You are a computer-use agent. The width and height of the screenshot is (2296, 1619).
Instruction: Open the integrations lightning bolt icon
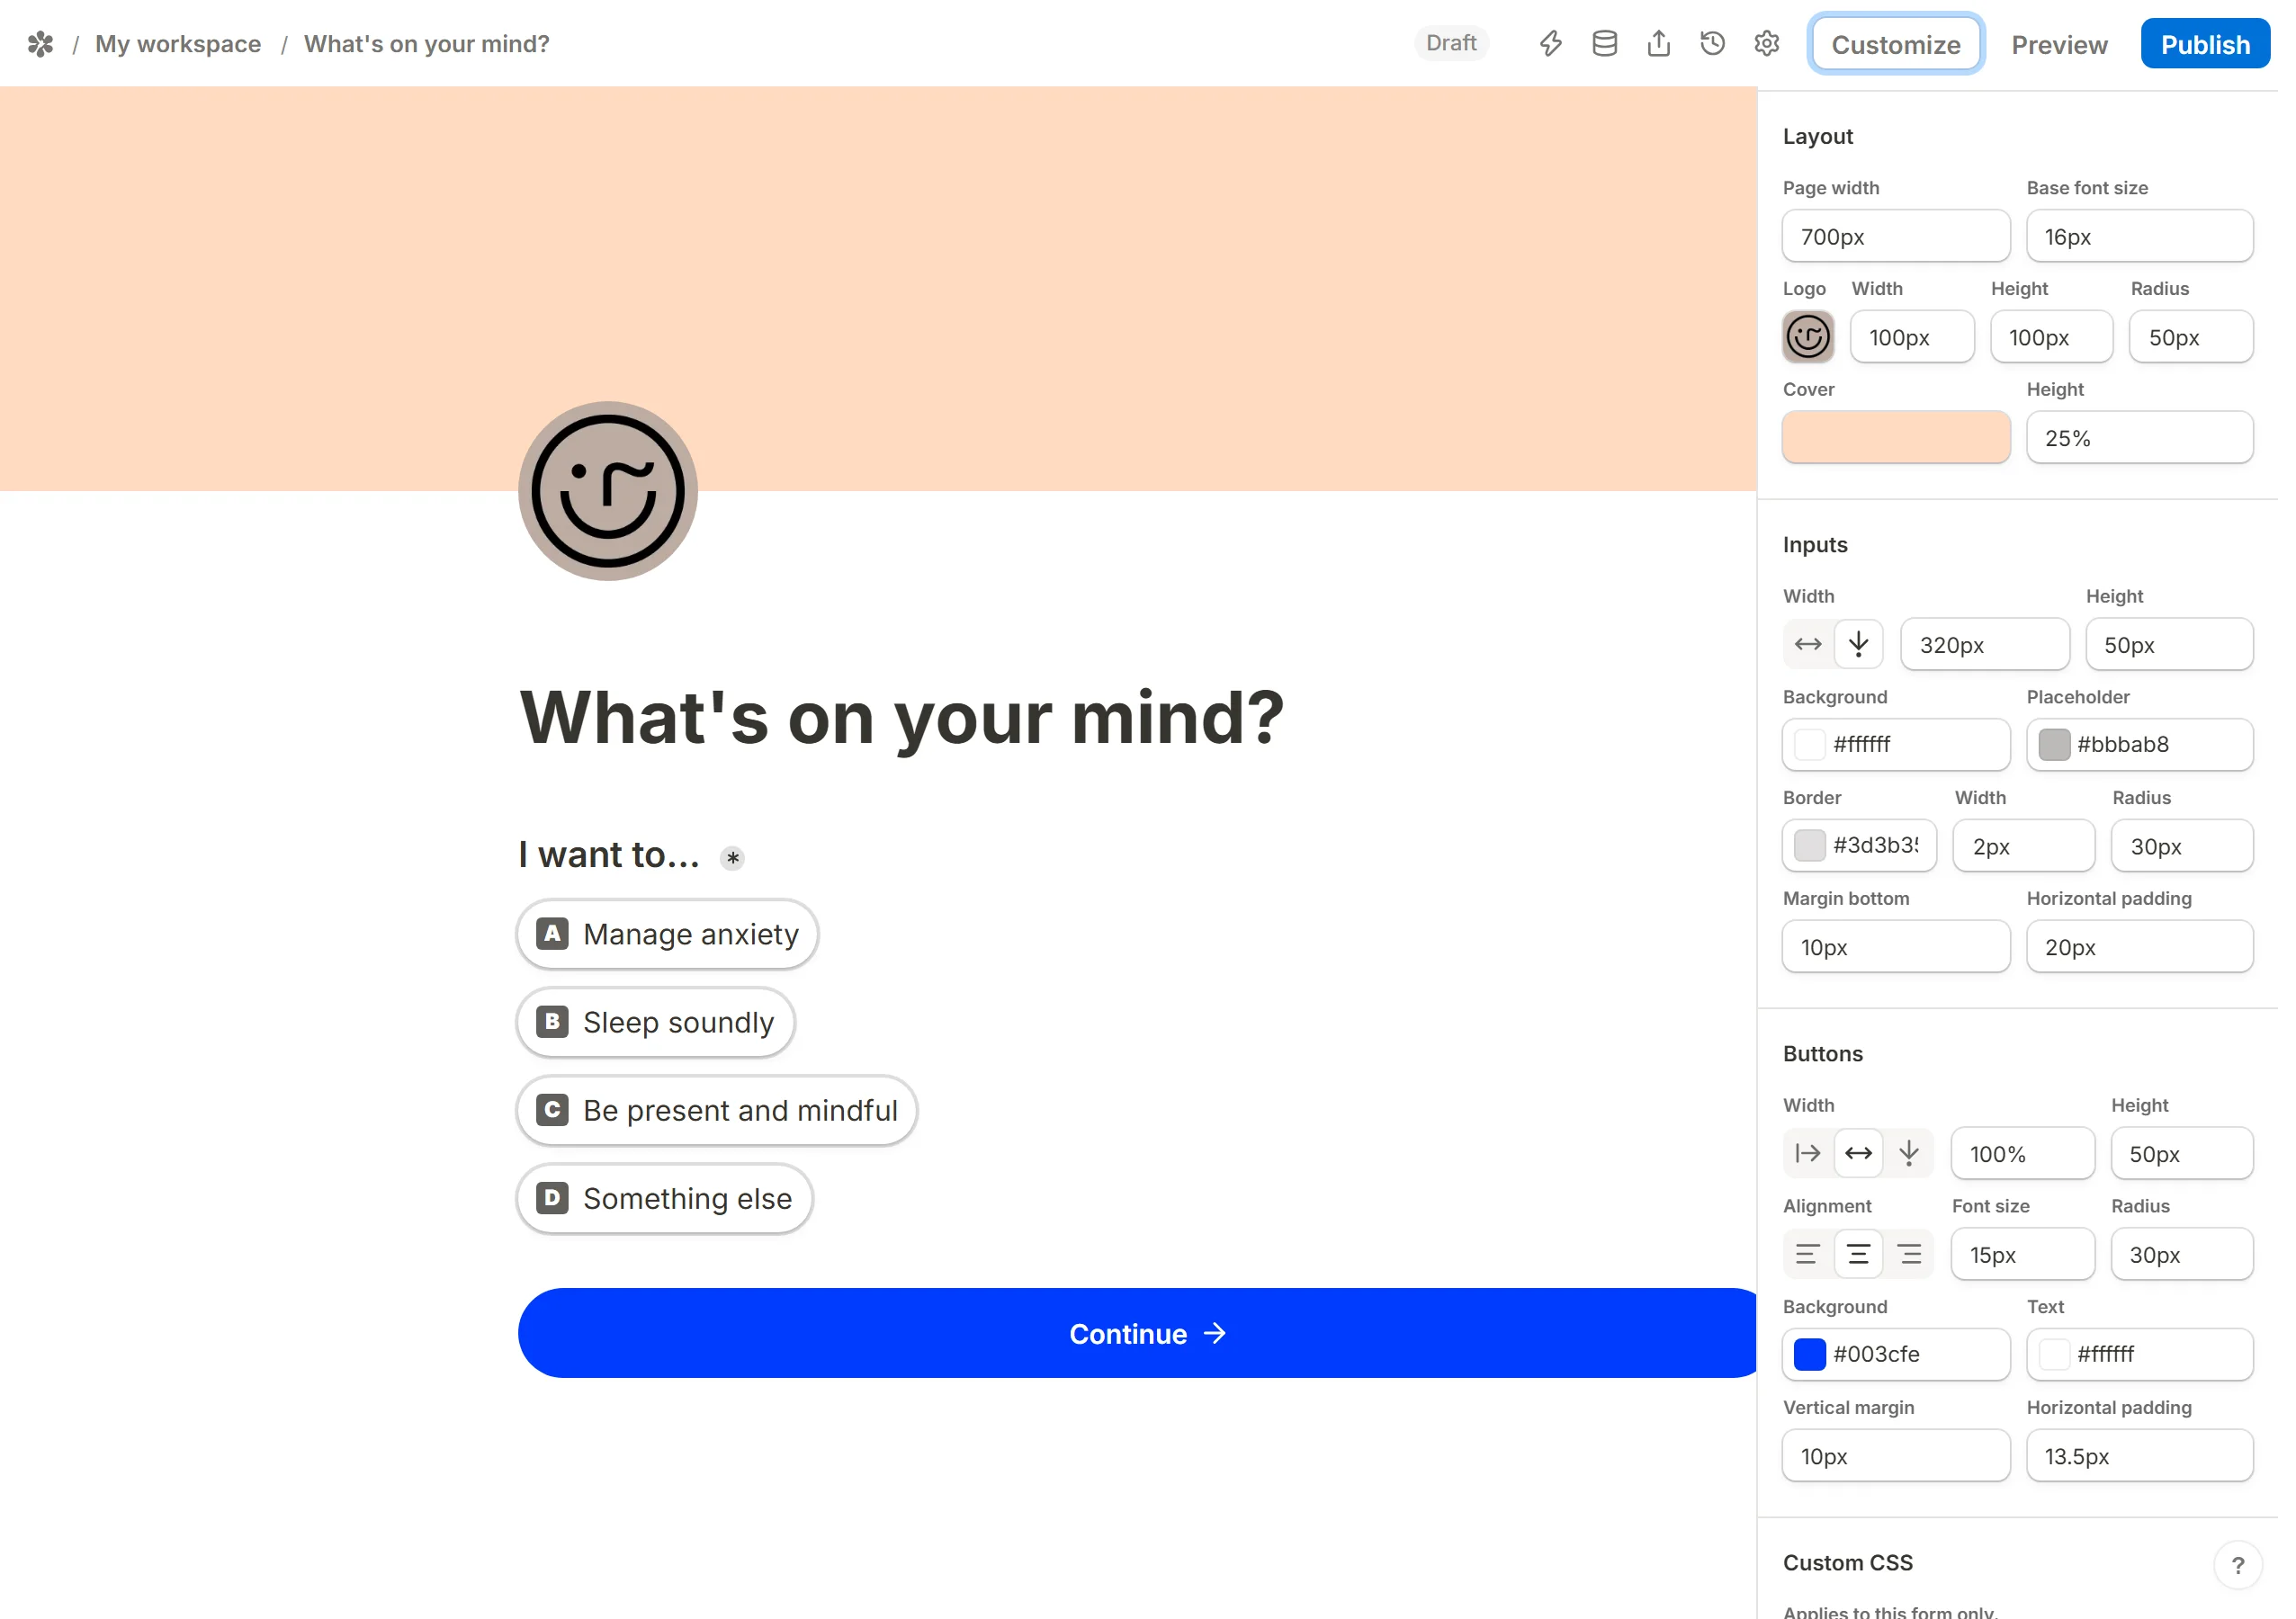tap(1550, 44)
